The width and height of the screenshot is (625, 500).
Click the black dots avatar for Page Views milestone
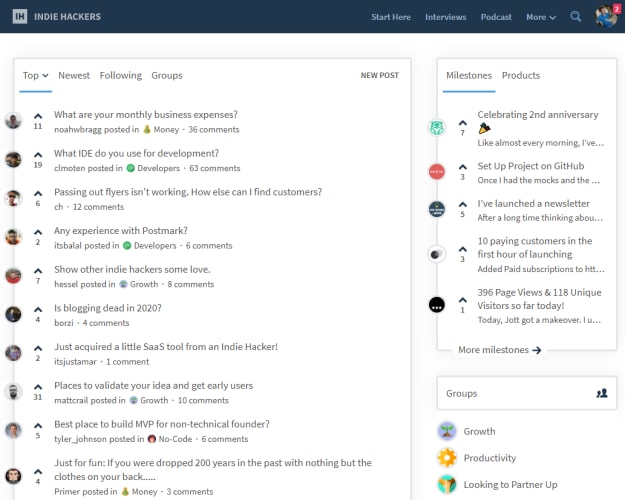436,305
